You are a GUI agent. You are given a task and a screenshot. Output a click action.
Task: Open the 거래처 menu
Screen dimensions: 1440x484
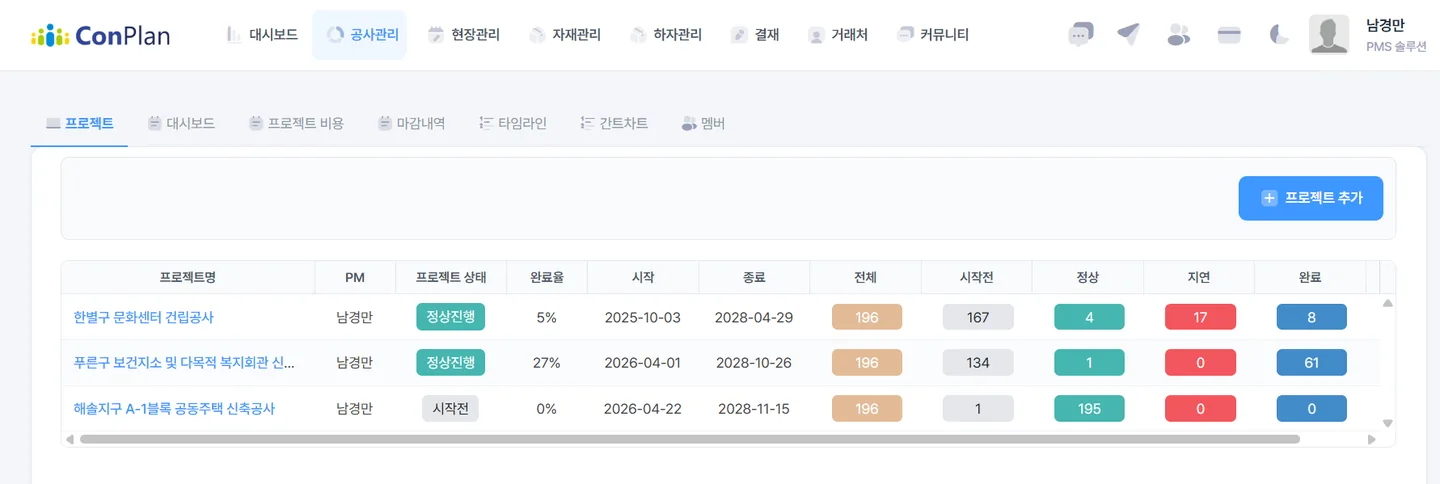click(x=838, y=35)
